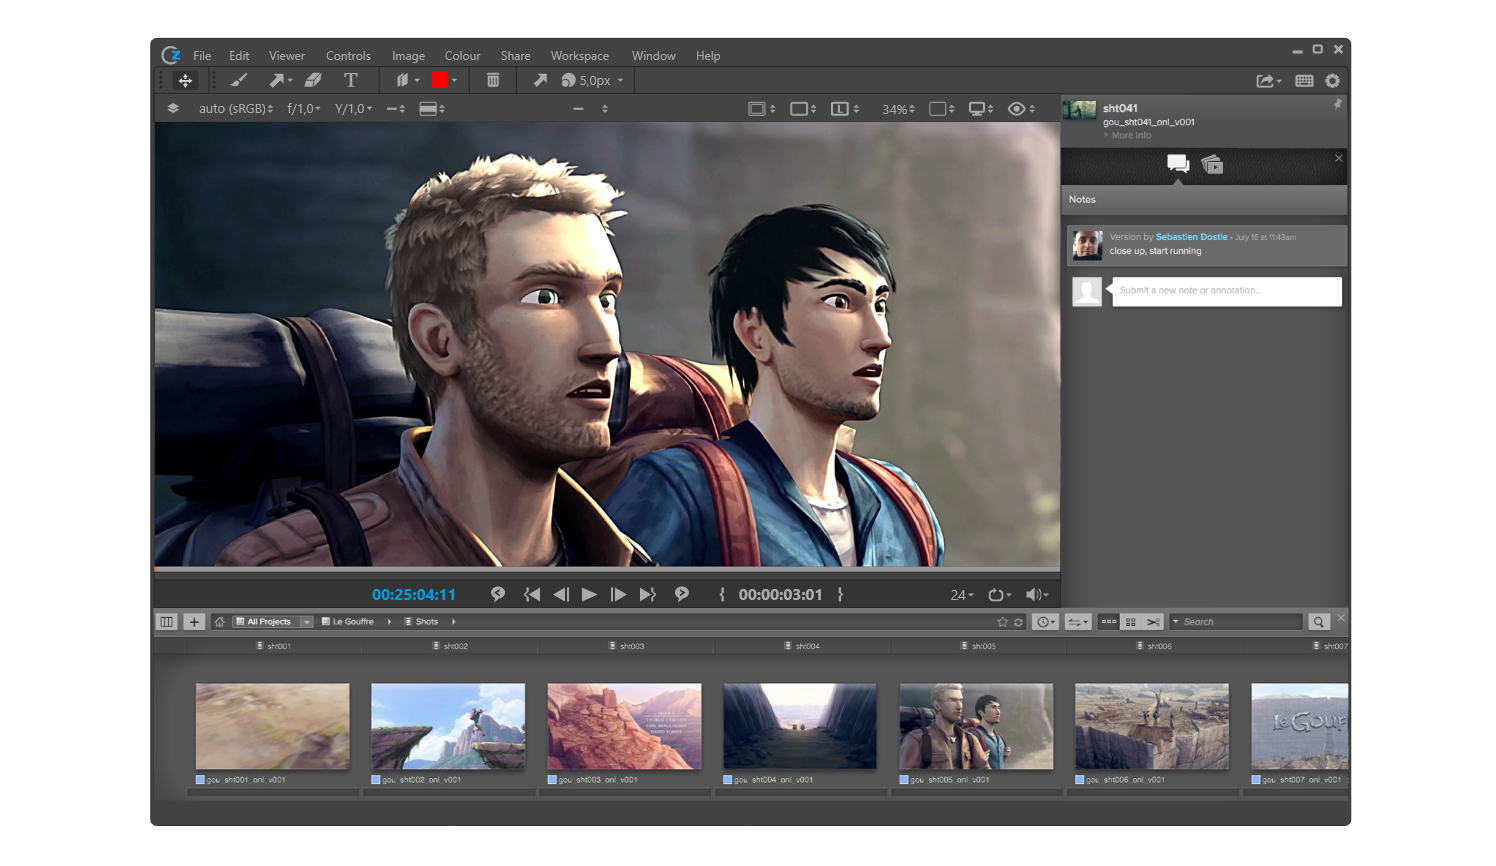Open the Workspace menu
1496x866 pixels.
coord(580,56)
